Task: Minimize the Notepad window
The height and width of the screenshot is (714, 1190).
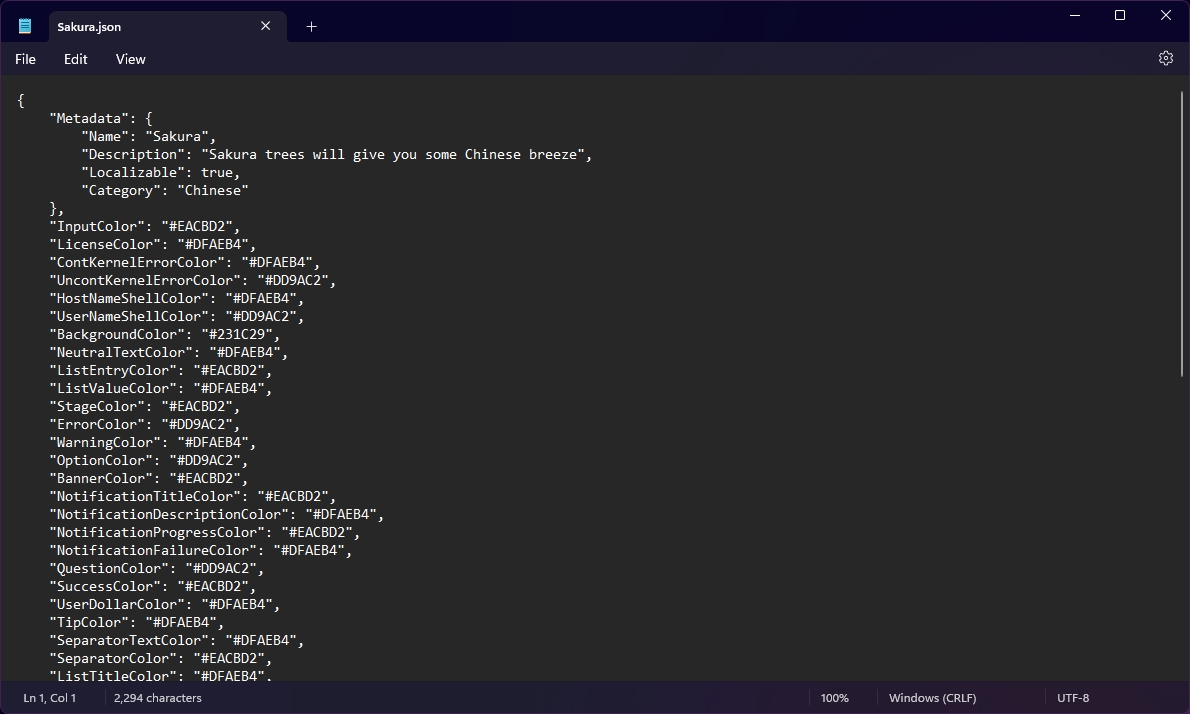Action: point(1075,15)
